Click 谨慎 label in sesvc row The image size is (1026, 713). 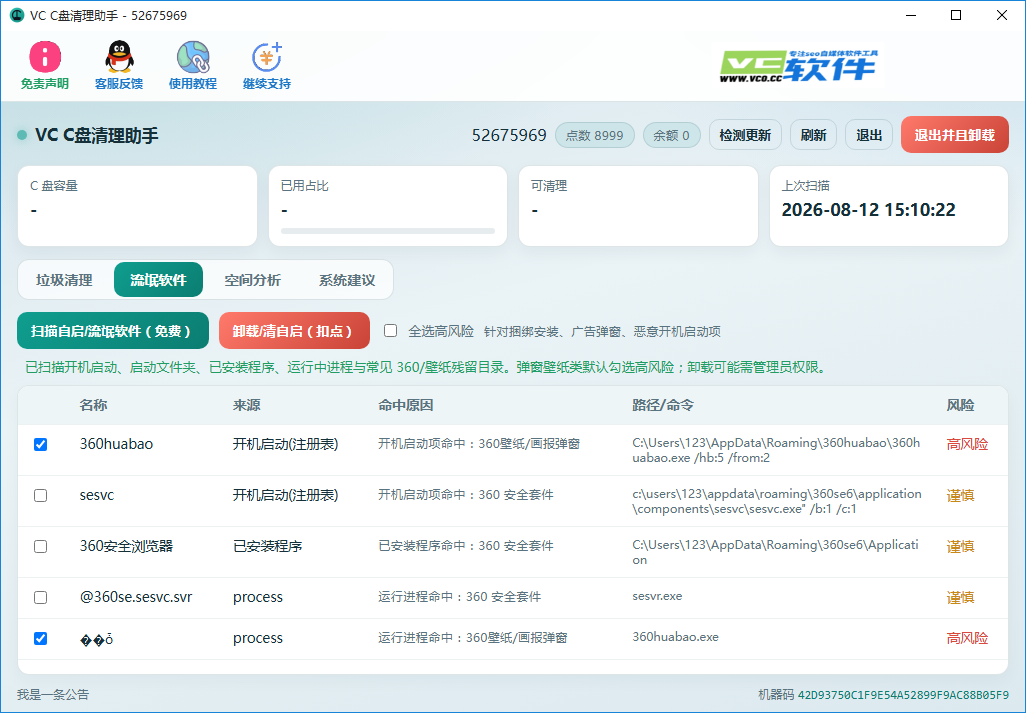click(x=960, y=495)
